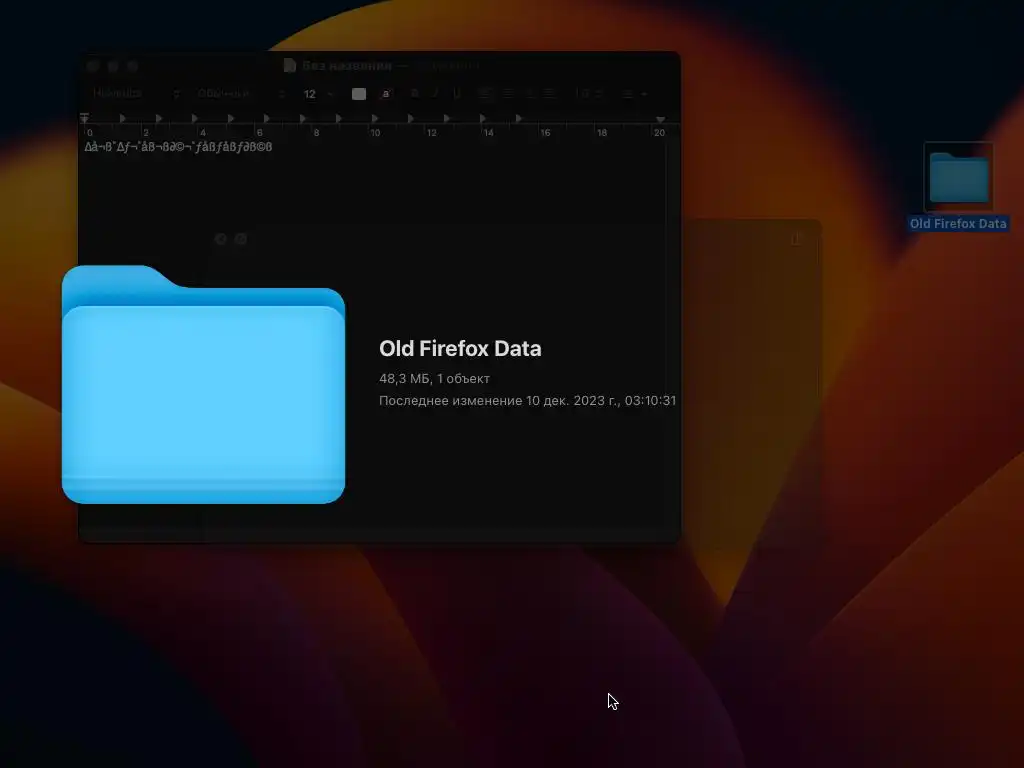Click the Quick Look full-screen button
The width and height of the screenshot is (1024, 768).
tap(241, 239)
